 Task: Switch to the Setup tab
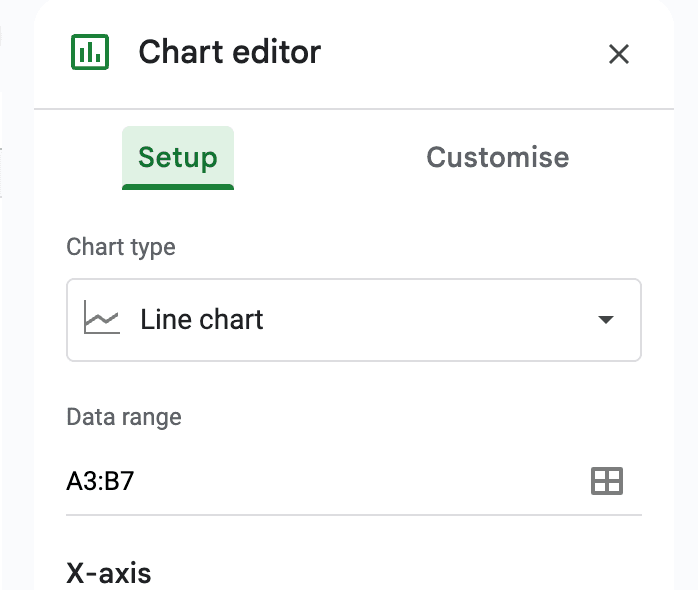click(x=178, y=157)
